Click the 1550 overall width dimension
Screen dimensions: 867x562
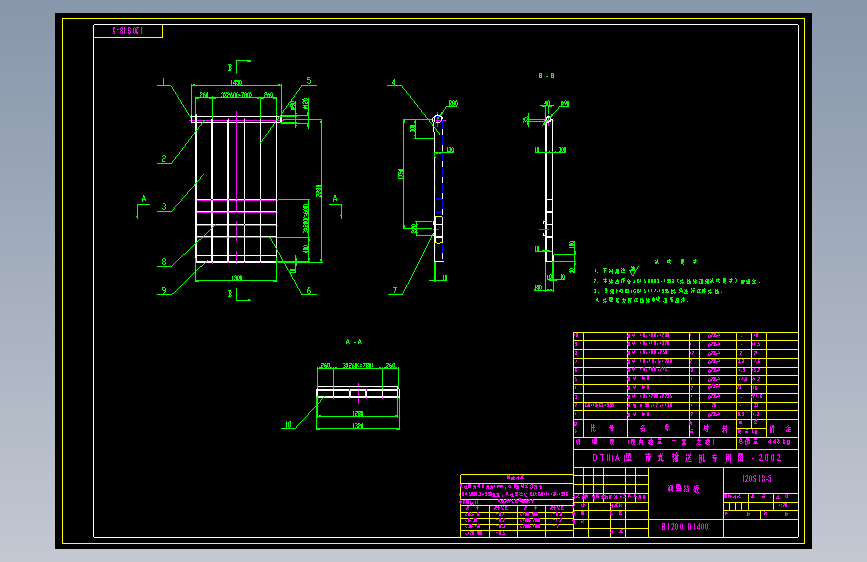(236, 82)
